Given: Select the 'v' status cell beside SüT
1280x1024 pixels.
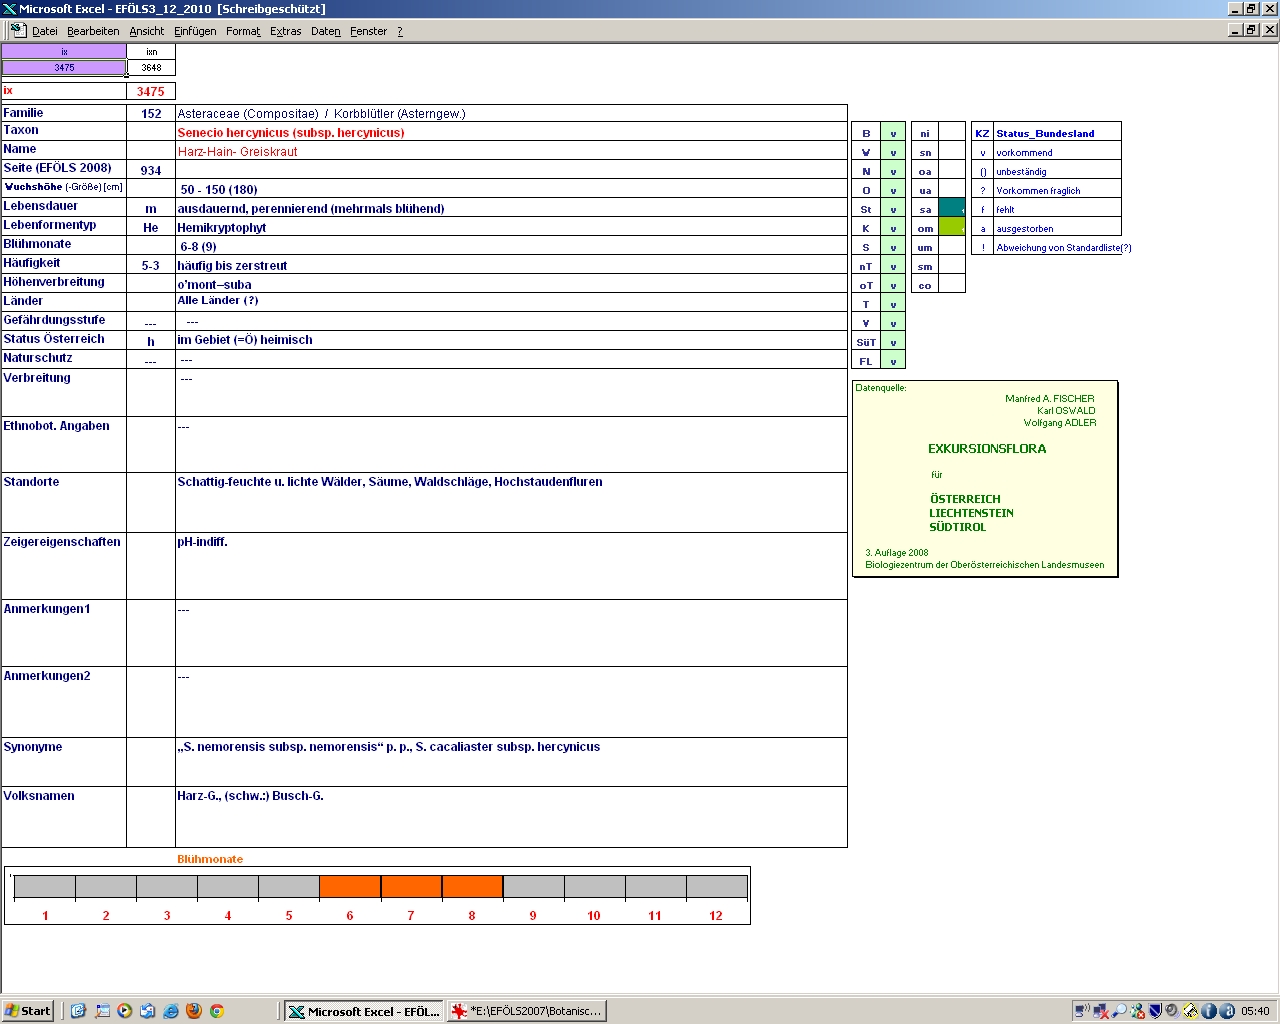Looking at the screenshot, I should click(x=893, y=342).
